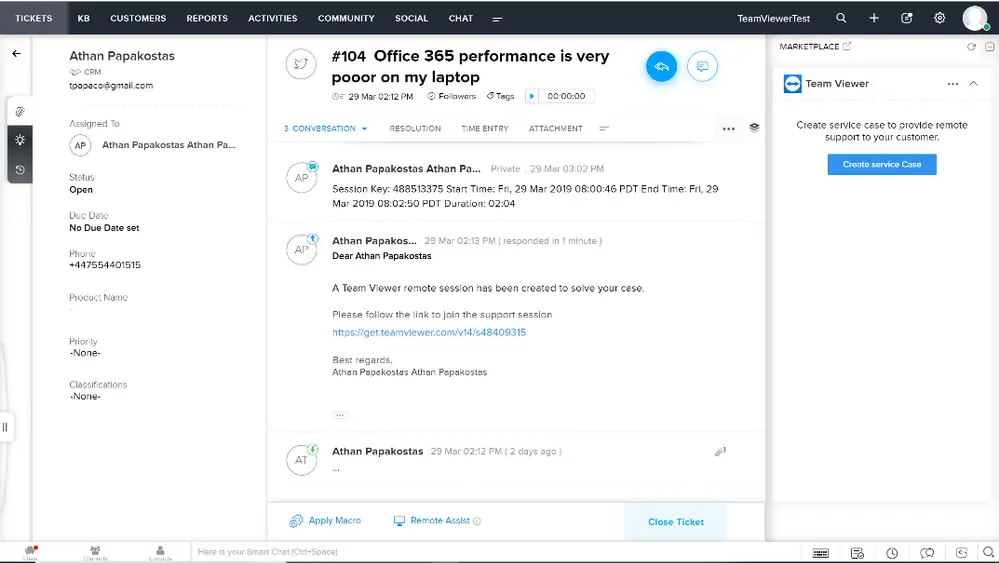Viewport: 999px width, 563px height.
Task: Open the Social module
Action: pyautogui.click(x=412, y=18)
